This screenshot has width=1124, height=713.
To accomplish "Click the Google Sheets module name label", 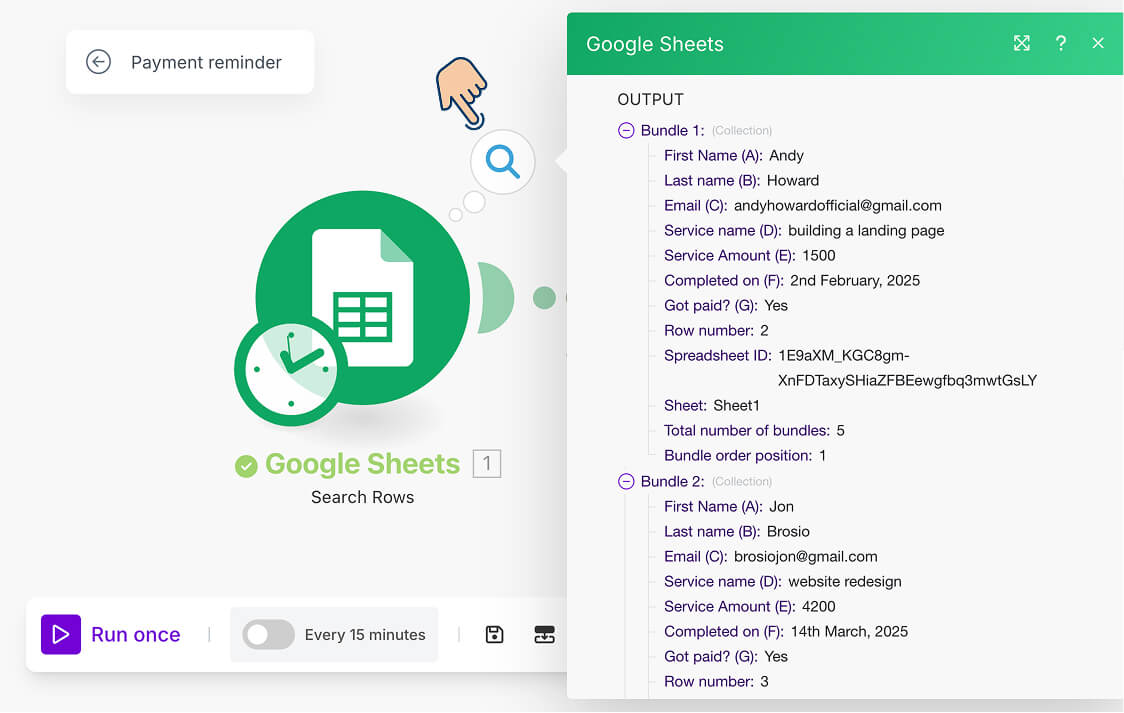I will [363, 464].
